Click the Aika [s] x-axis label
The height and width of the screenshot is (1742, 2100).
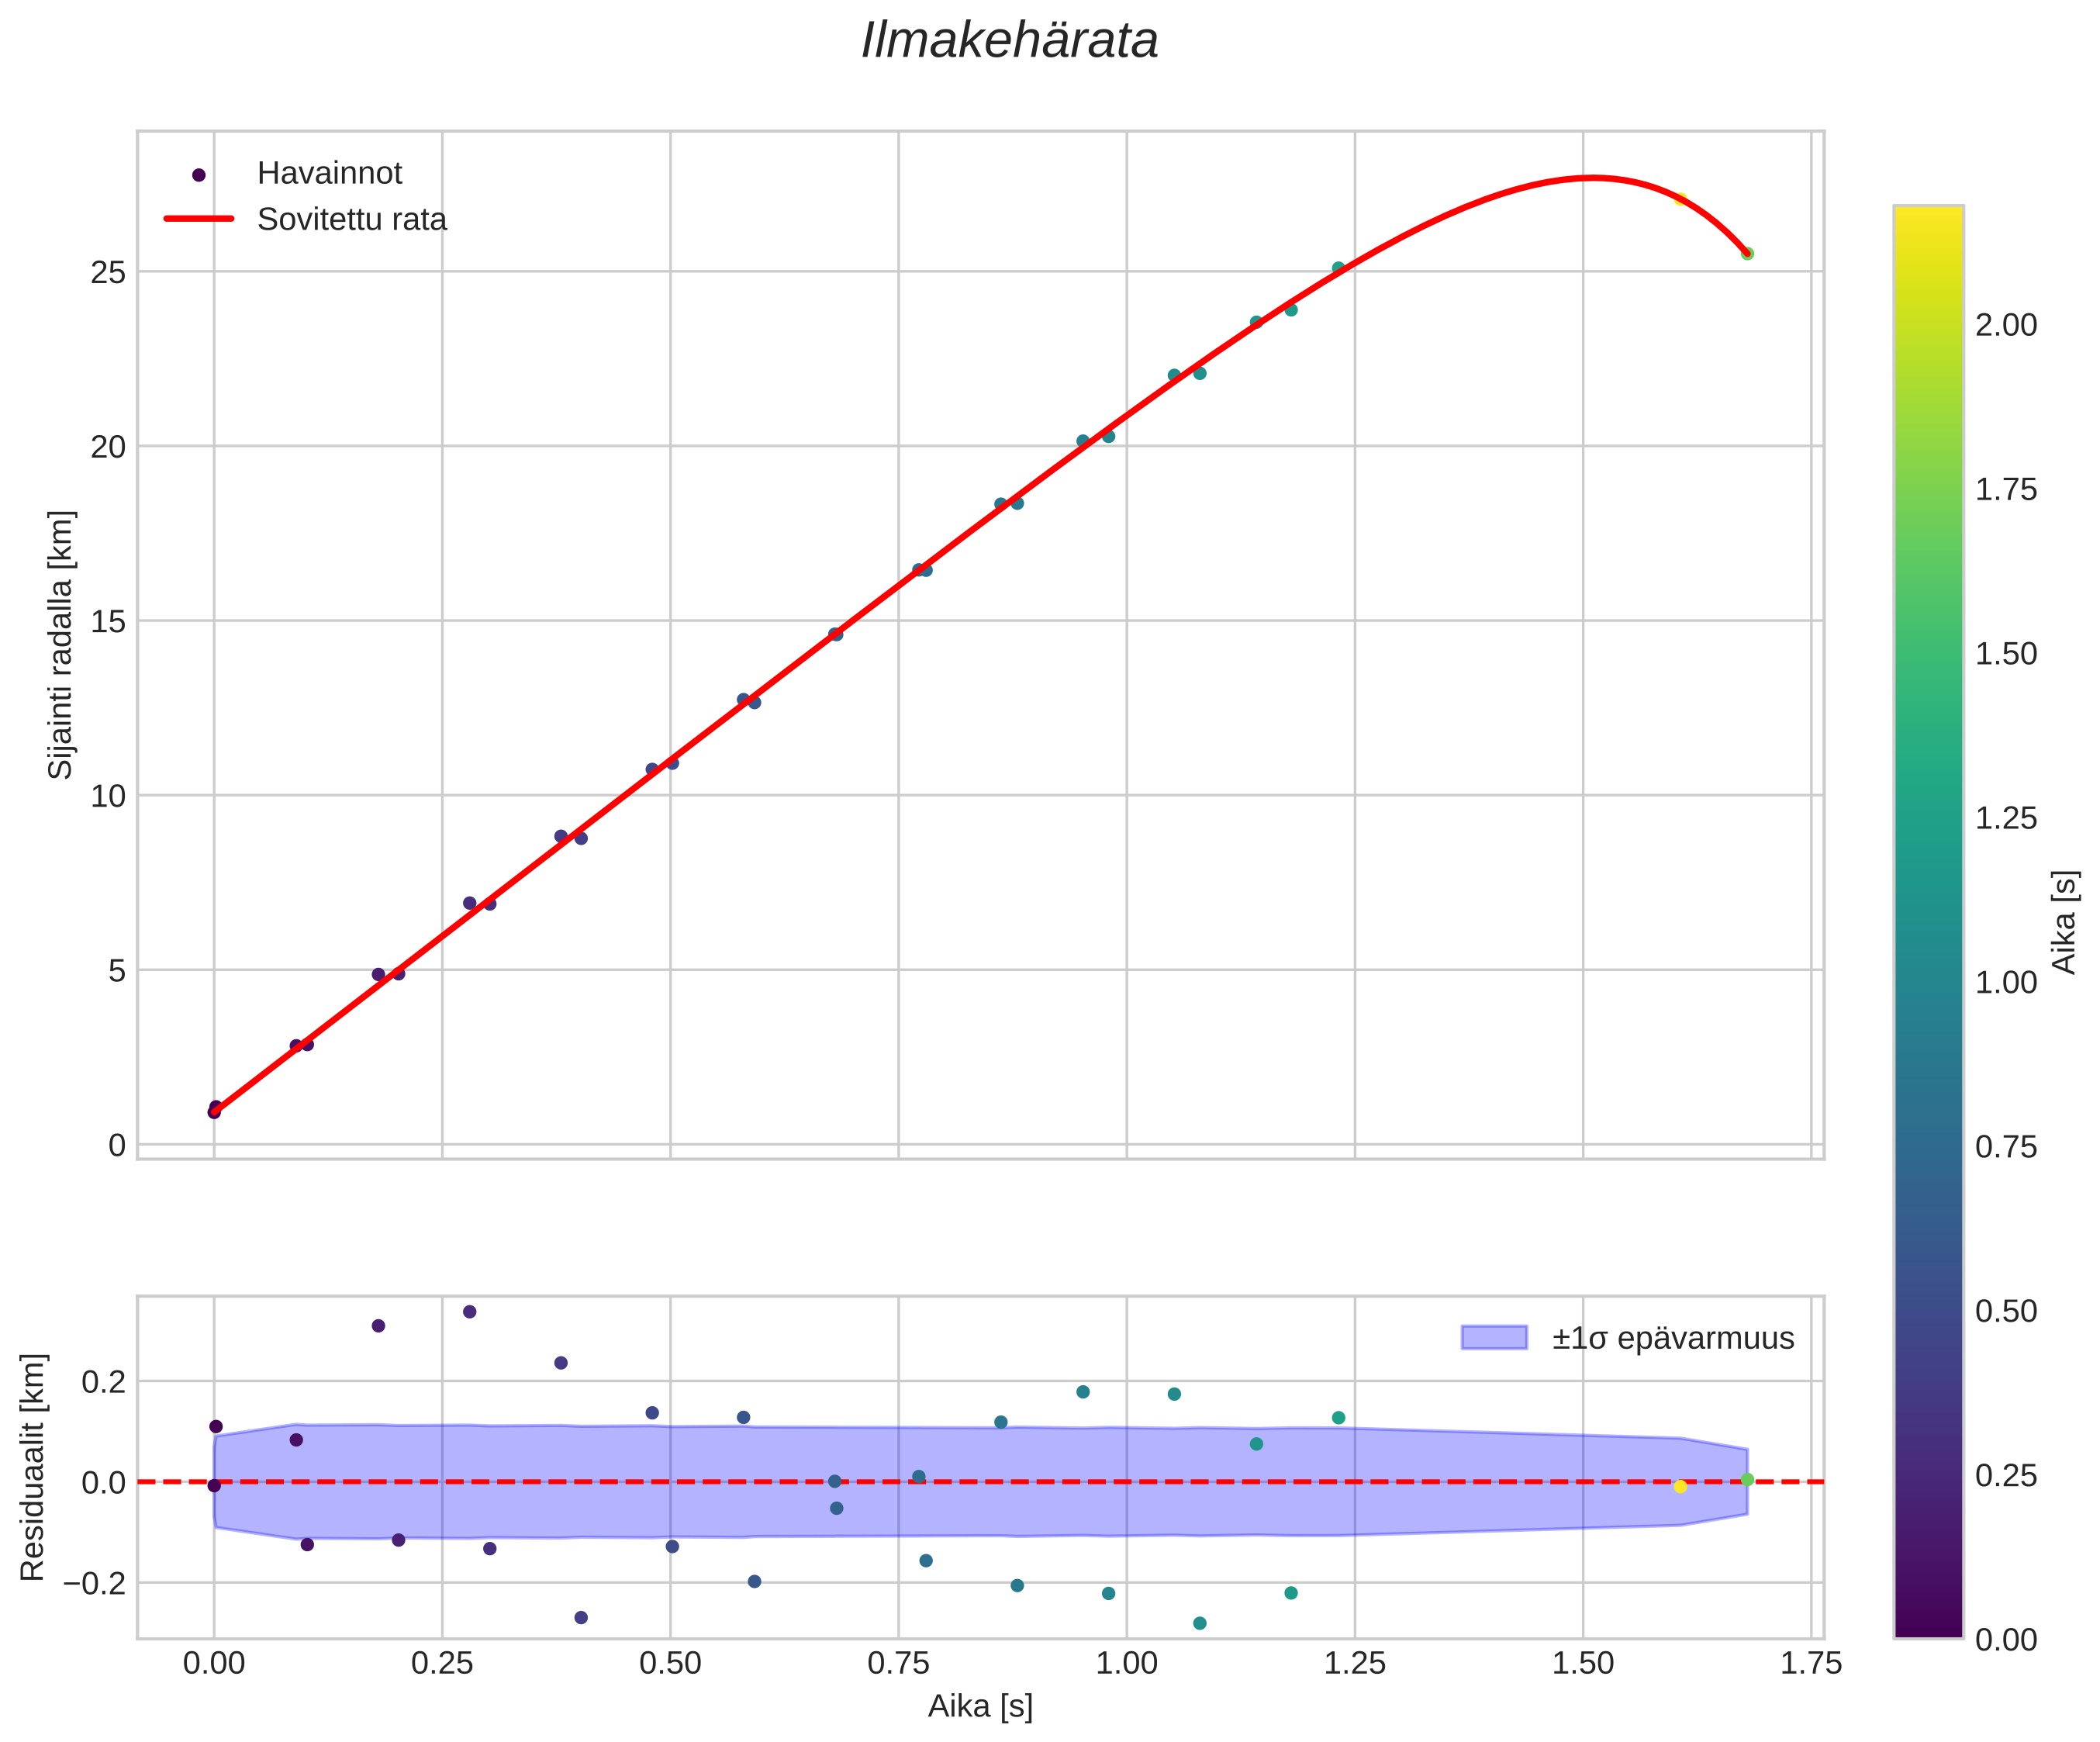point(980,1707)
